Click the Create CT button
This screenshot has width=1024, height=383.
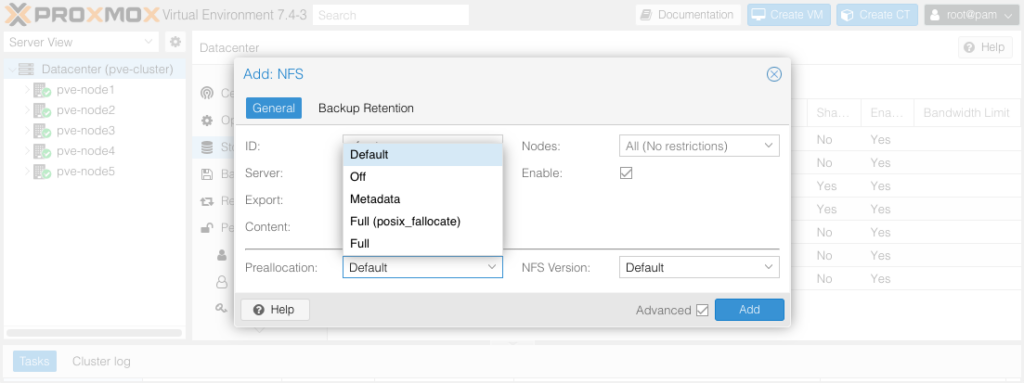coord(877,15)
